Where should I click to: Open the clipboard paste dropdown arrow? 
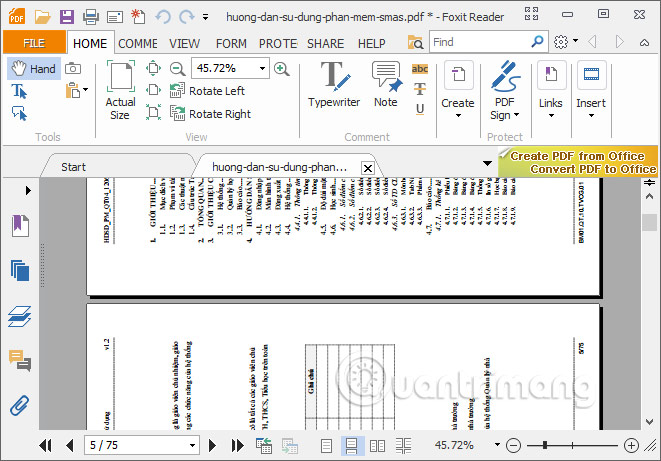coord(86,89)
